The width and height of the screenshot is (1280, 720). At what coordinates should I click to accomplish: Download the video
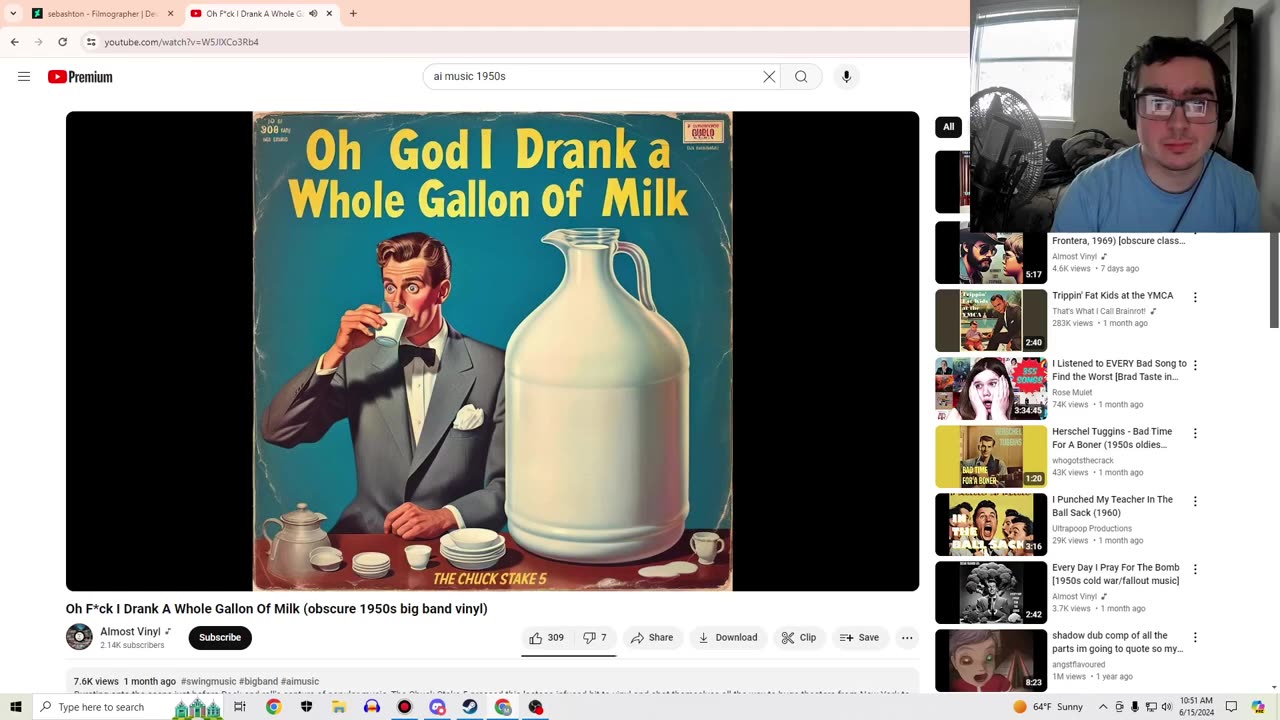click(728, 638)
